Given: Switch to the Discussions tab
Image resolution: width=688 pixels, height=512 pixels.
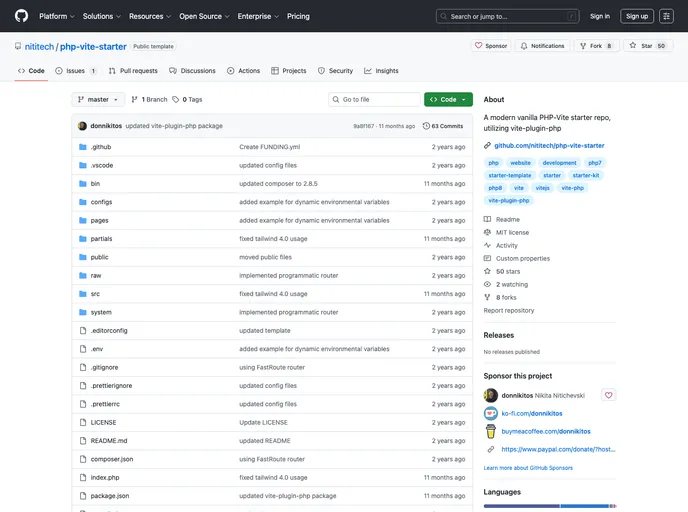Looking at the screenshot, I should (192, 71).
